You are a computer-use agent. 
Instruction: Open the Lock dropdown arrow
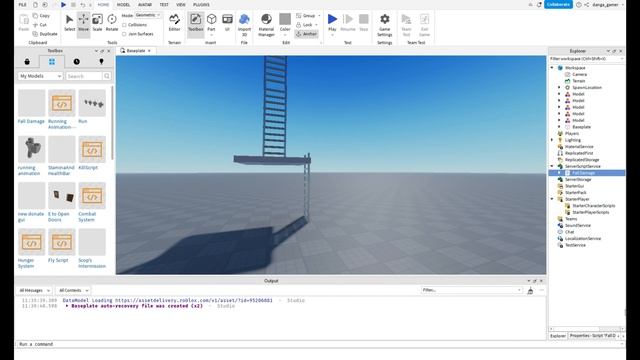pos(316,25)
